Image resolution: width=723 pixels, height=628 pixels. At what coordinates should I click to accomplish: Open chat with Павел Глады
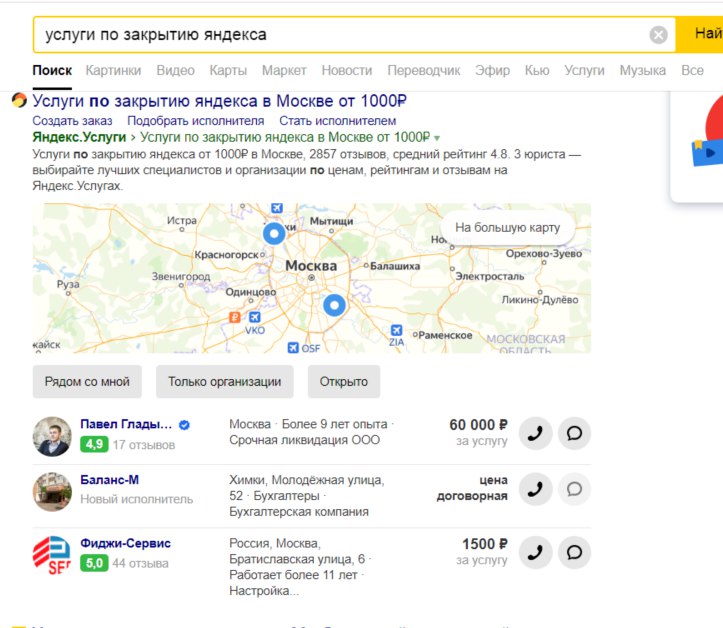(574, 433)
